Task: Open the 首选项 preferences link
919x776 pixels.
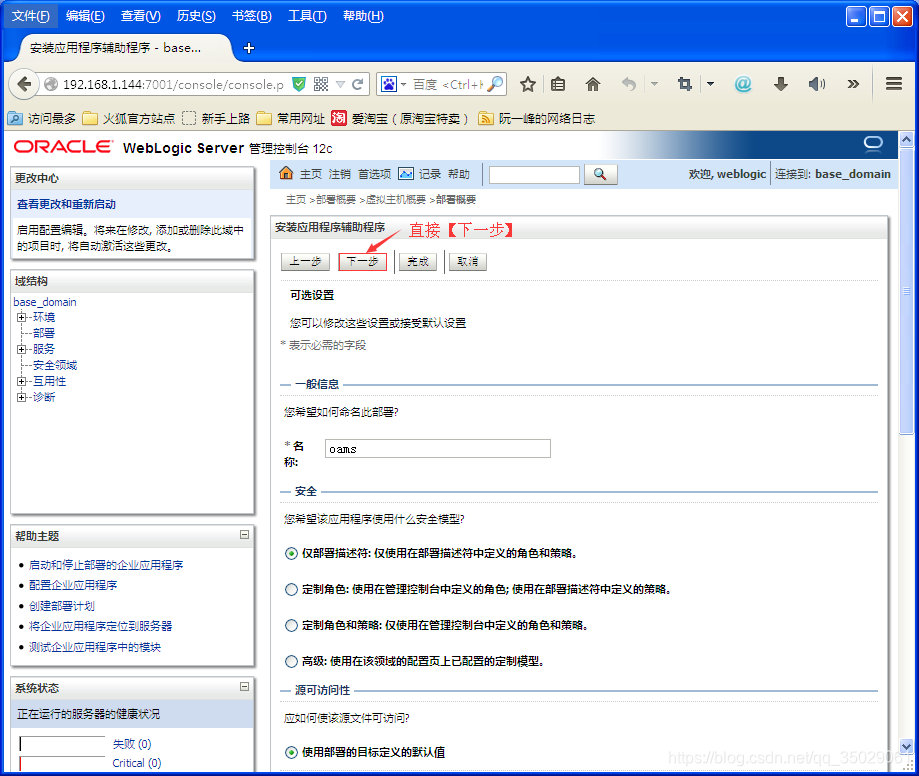Action: pyautogui.click(x=375, y=174)
